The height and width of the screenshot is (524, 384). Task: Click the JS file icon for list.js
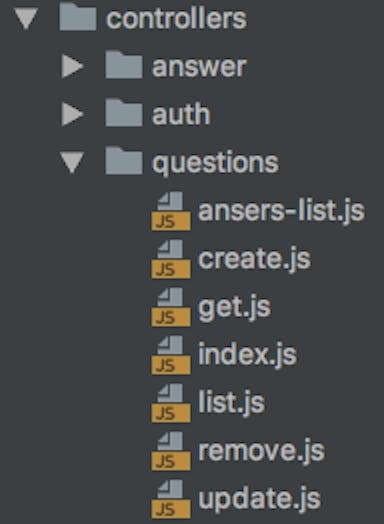coord(171,403)
